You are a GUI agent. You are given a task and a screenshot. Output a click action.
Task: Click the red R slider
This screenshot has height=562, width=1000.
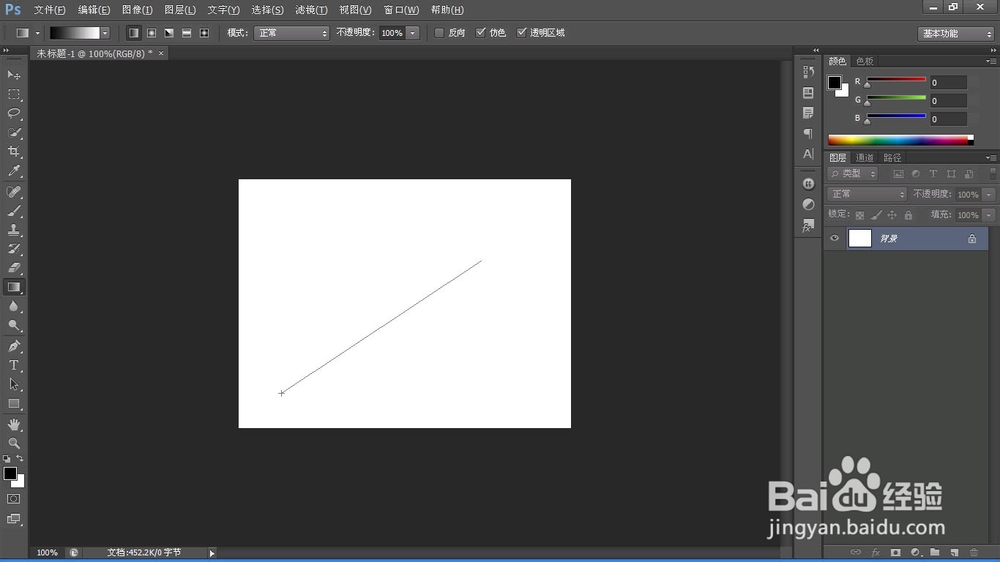click(x=896, y=80)
